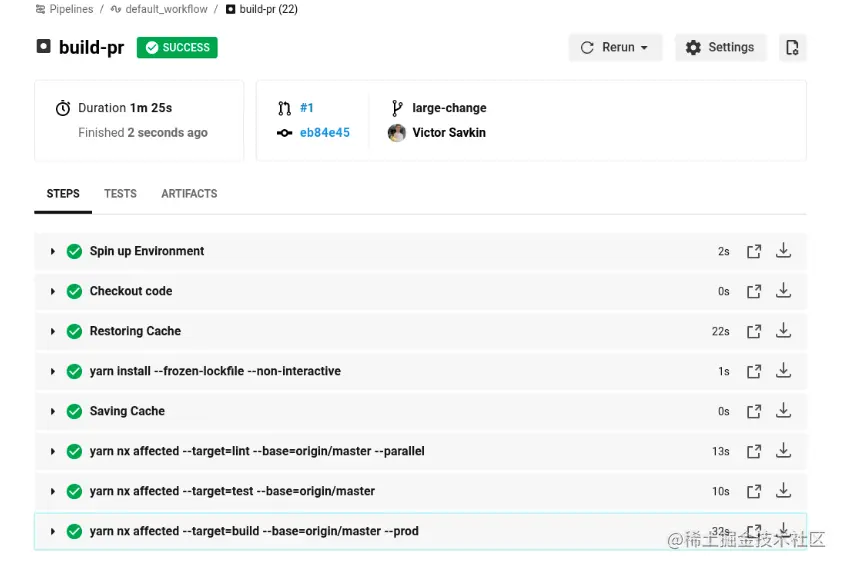
Task: Open pull request #1 link
Action: (x=306, y=108)
